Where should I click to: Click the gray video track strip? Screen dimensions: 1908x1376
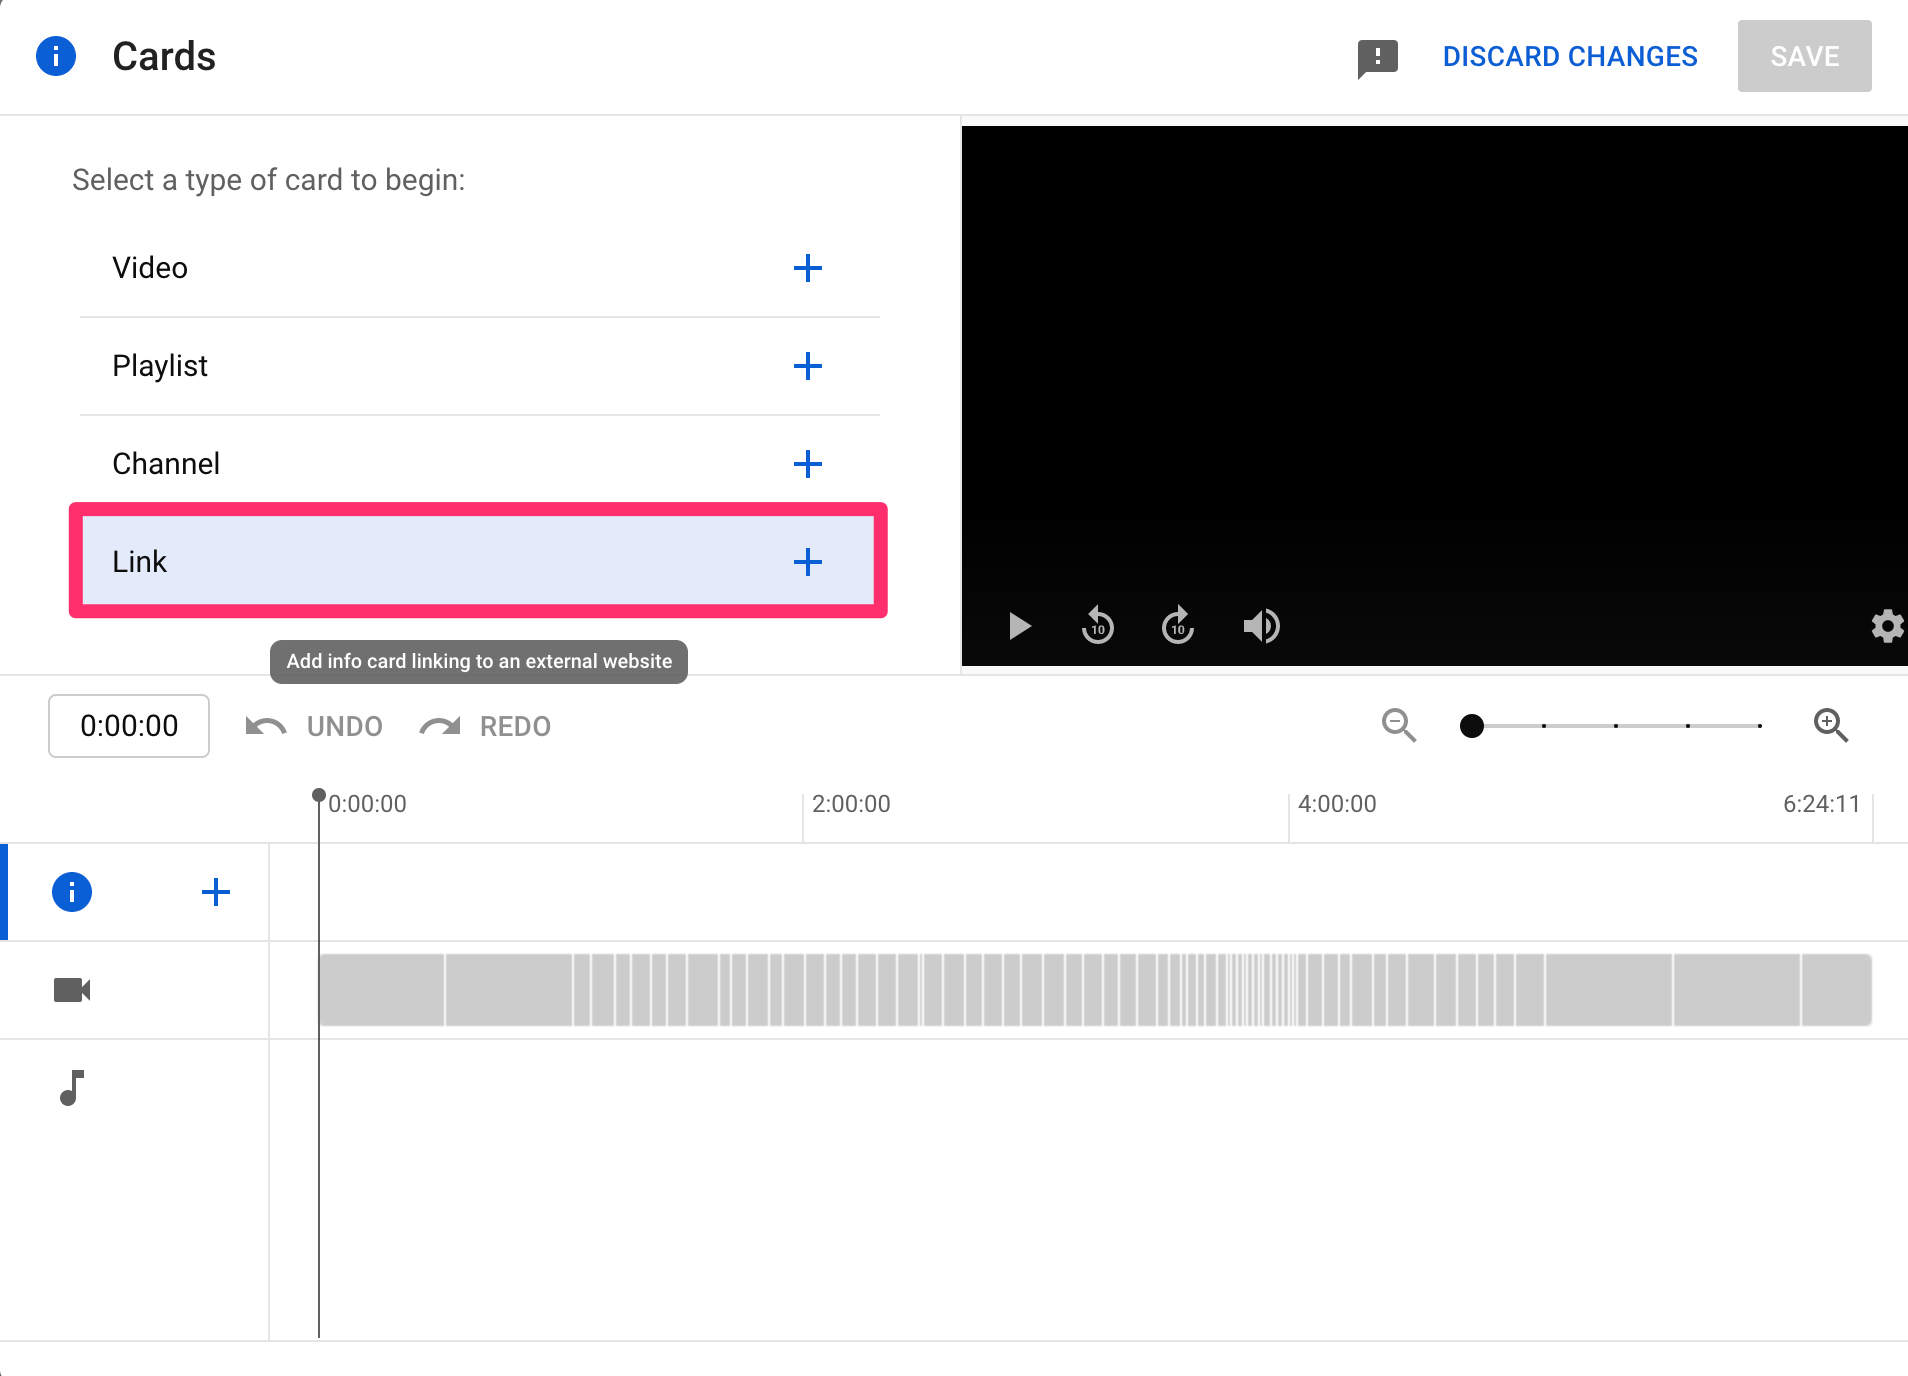click(x=1095, y=990)
